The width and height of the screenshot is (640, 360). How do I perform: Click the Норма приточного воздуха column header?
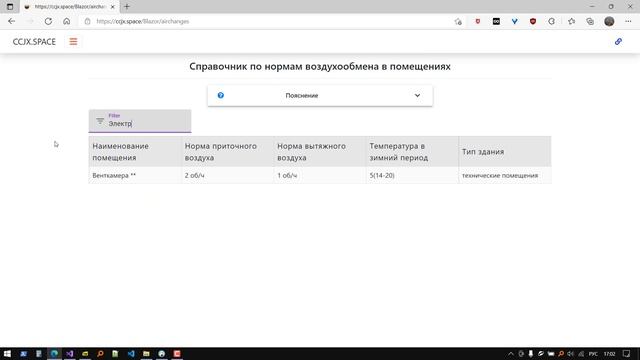pyautogui.click(x=227, y=152)
